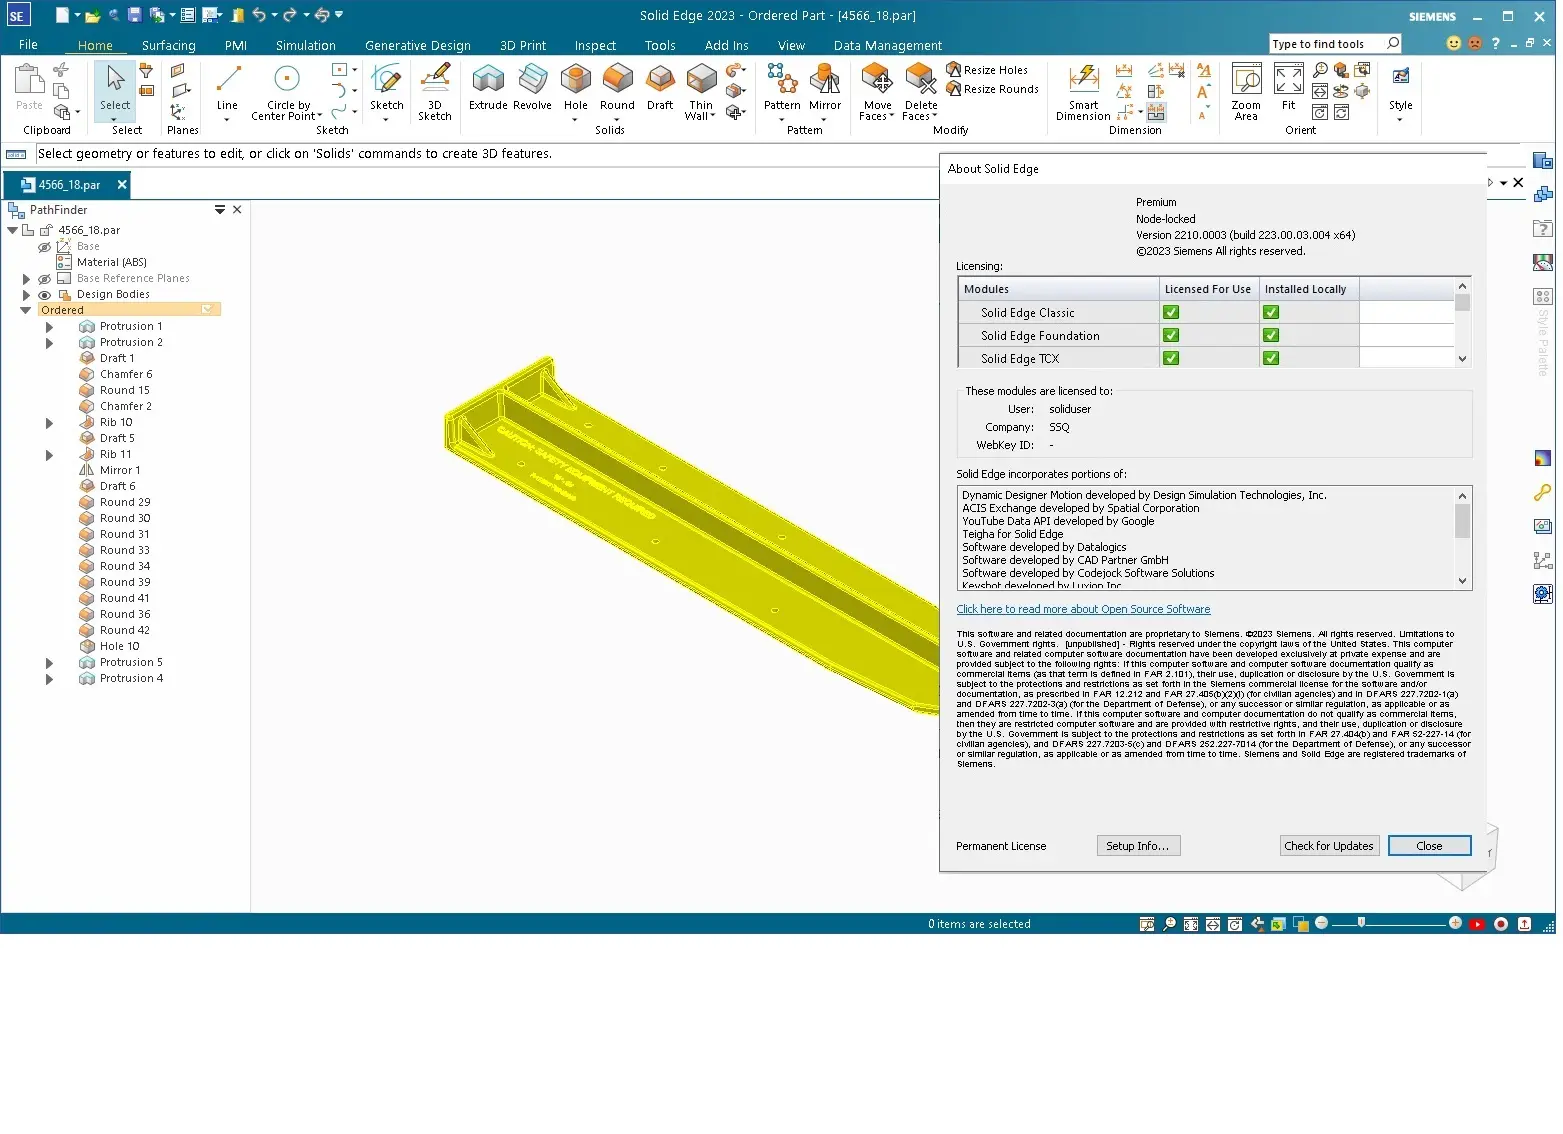The height and width of the screenshot is (1134, 1563).
Task: Open the 3D Sketch tool
Action: [434, 91]
